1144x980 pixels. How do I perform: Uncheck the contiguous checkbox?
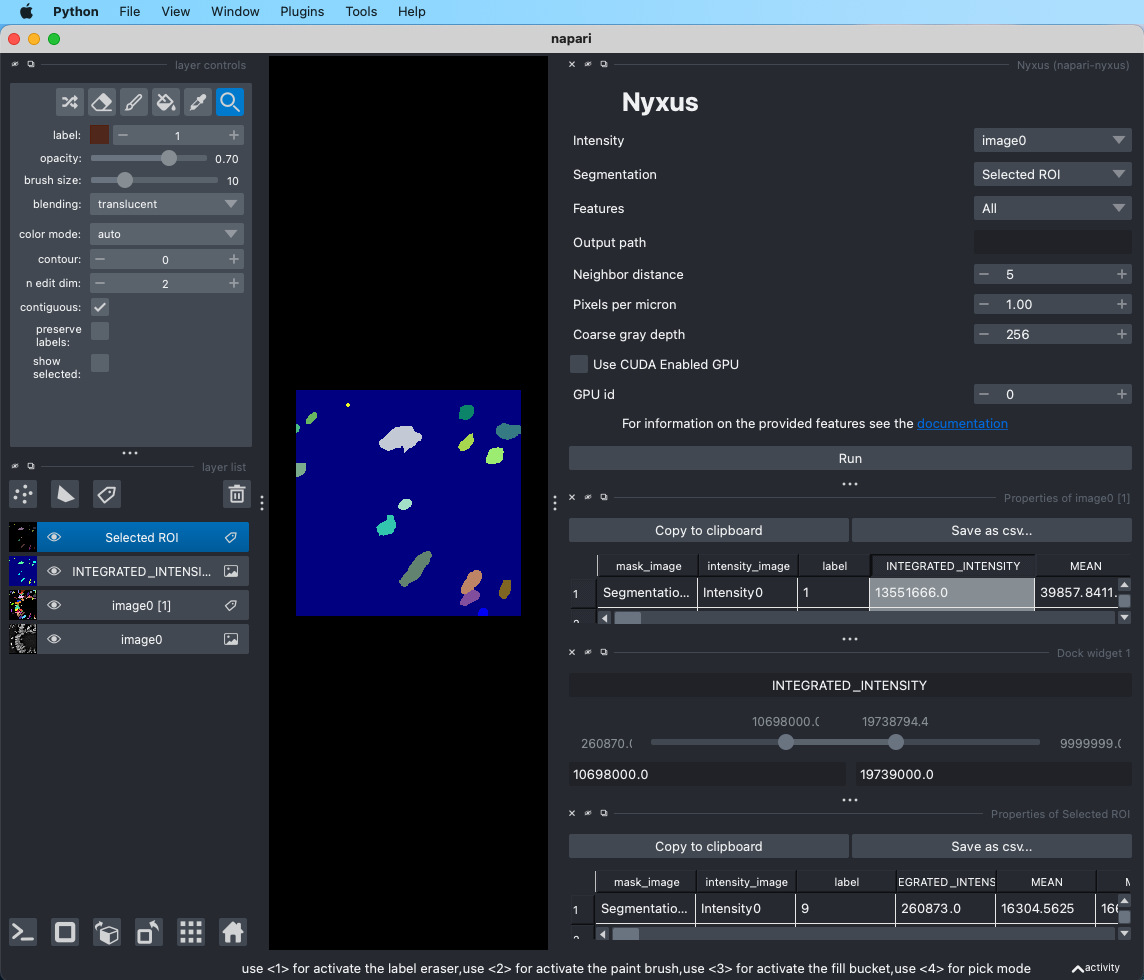[x=100, y=307]
